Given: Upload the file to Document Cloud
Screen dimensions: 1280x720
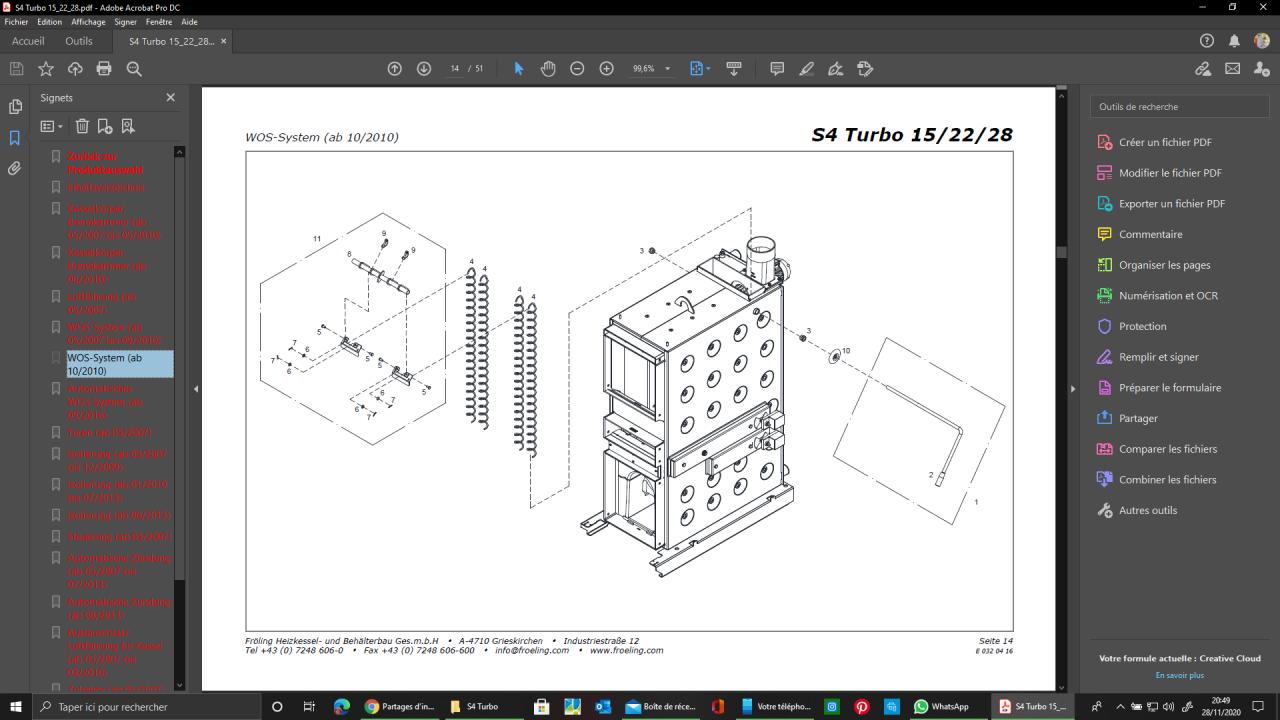Looking at the screenshot, I should click(75, 69).
